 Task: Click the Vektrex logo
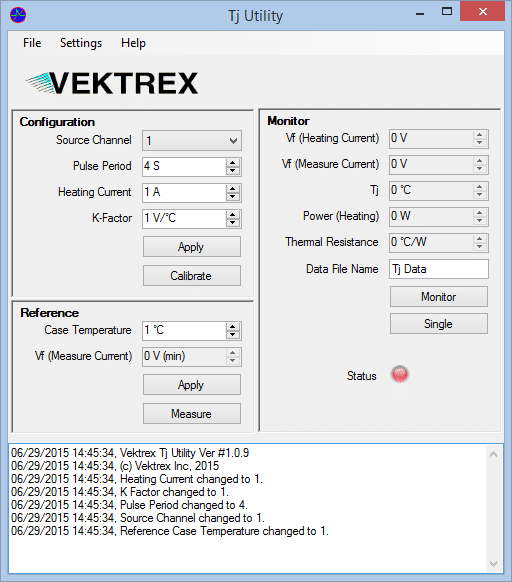[111, 82]
